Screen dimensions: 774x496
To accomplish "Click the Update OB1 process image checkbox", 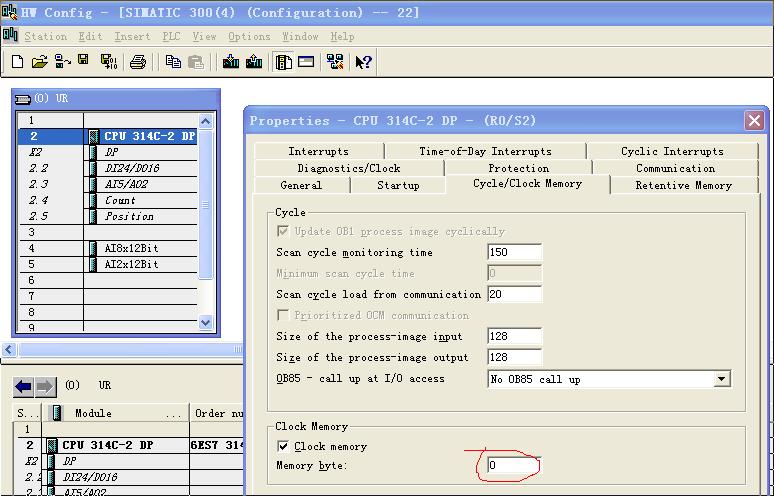I will click(x=283, y=231).
